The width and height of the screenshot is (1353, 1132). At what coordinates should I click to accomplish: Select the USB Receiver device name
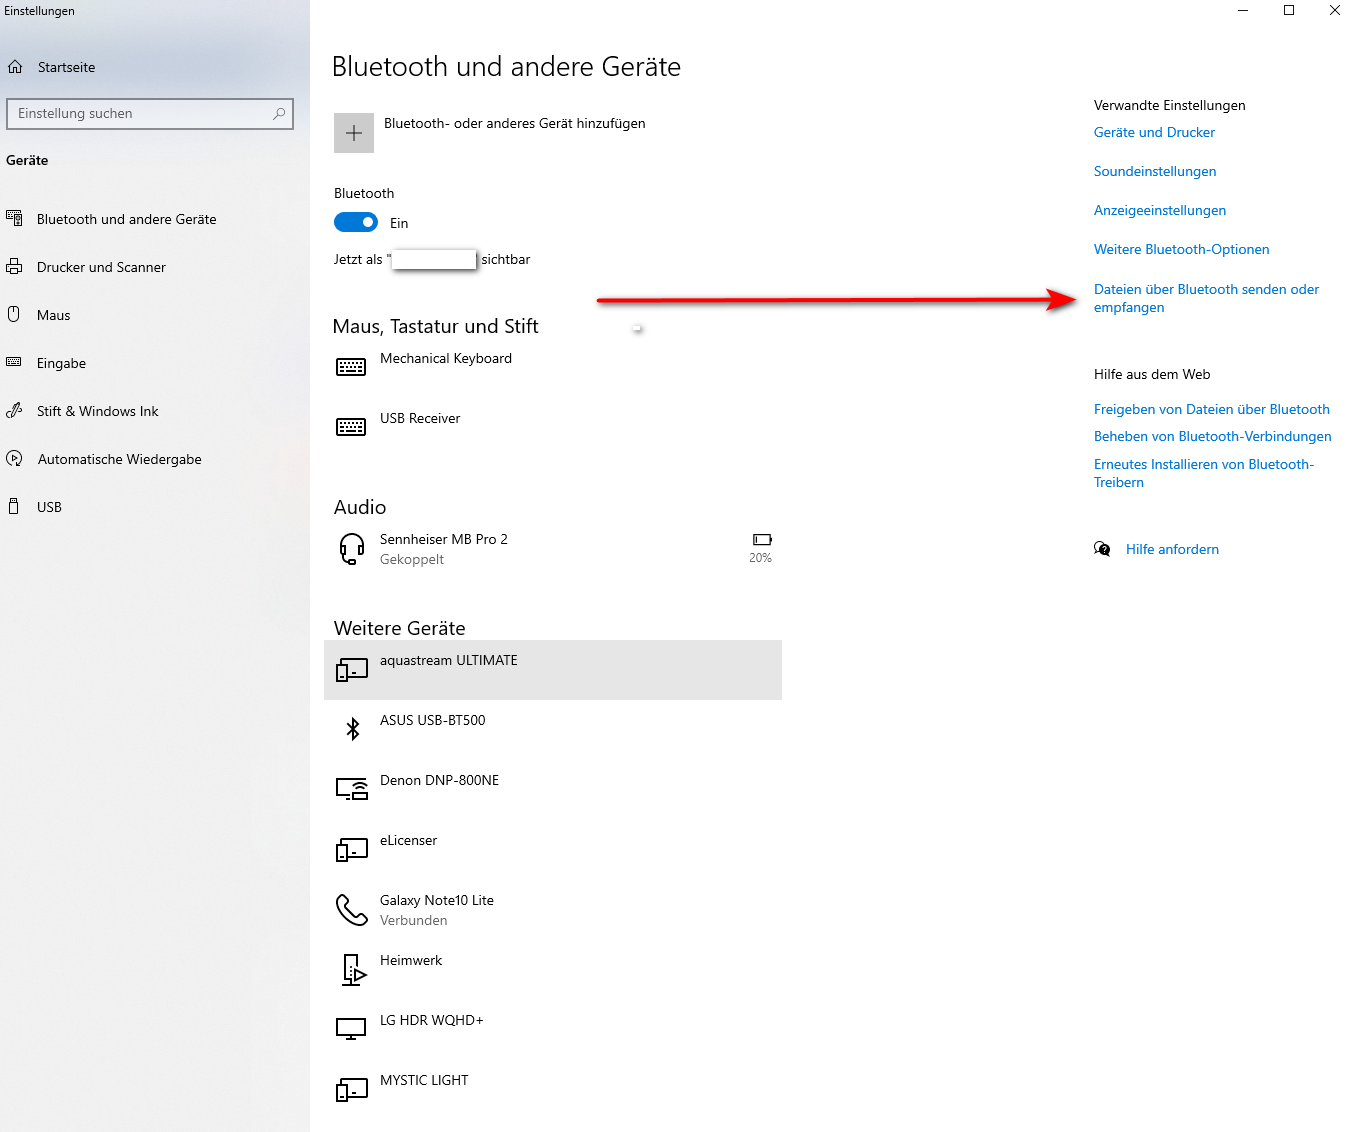pos(420,418)
